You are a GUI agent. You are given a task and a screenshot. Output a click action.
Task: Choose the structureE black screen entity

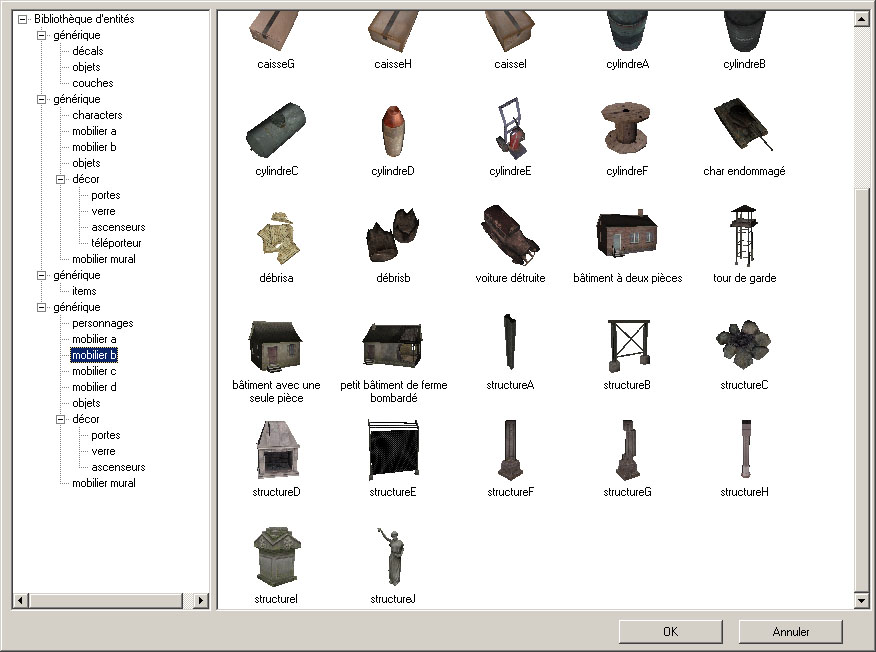(393, 458)
